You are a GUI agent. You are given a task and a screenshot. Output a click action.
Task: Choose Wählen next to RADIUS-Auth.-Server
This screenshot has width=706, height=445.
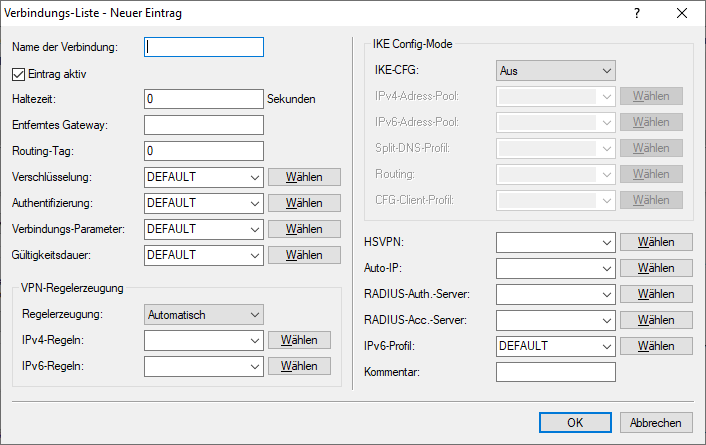tap(656, 294)
